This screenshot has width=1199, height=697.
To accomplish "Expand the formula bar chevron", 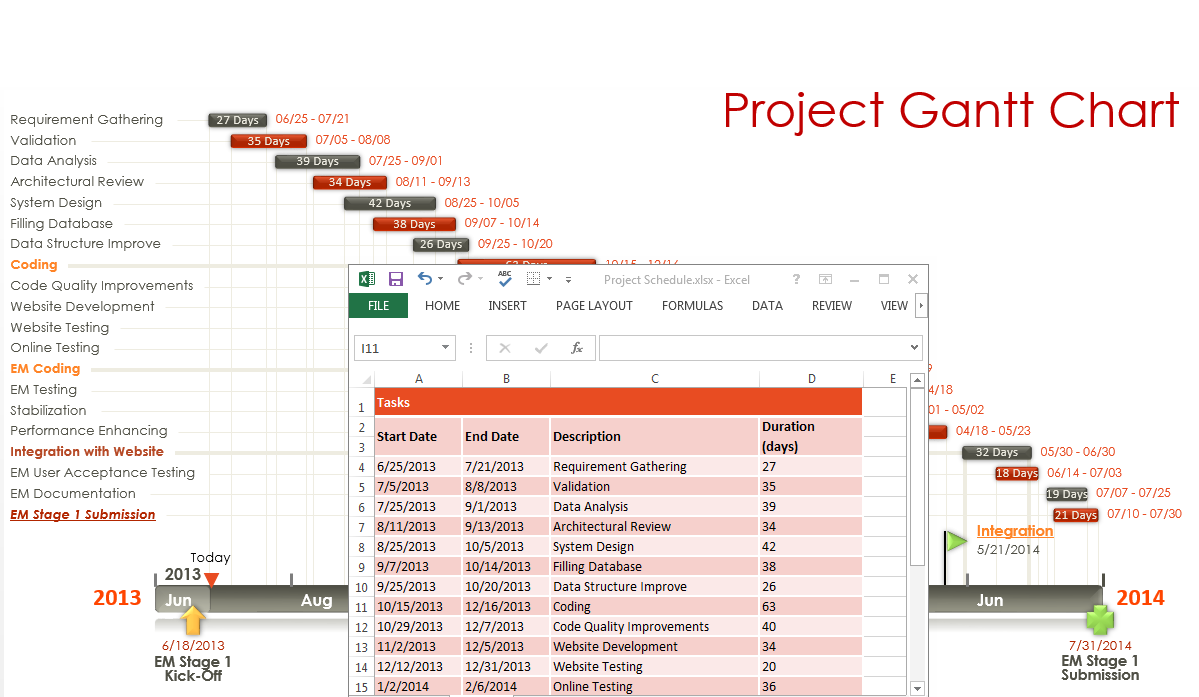I will (x=913, y=348).
